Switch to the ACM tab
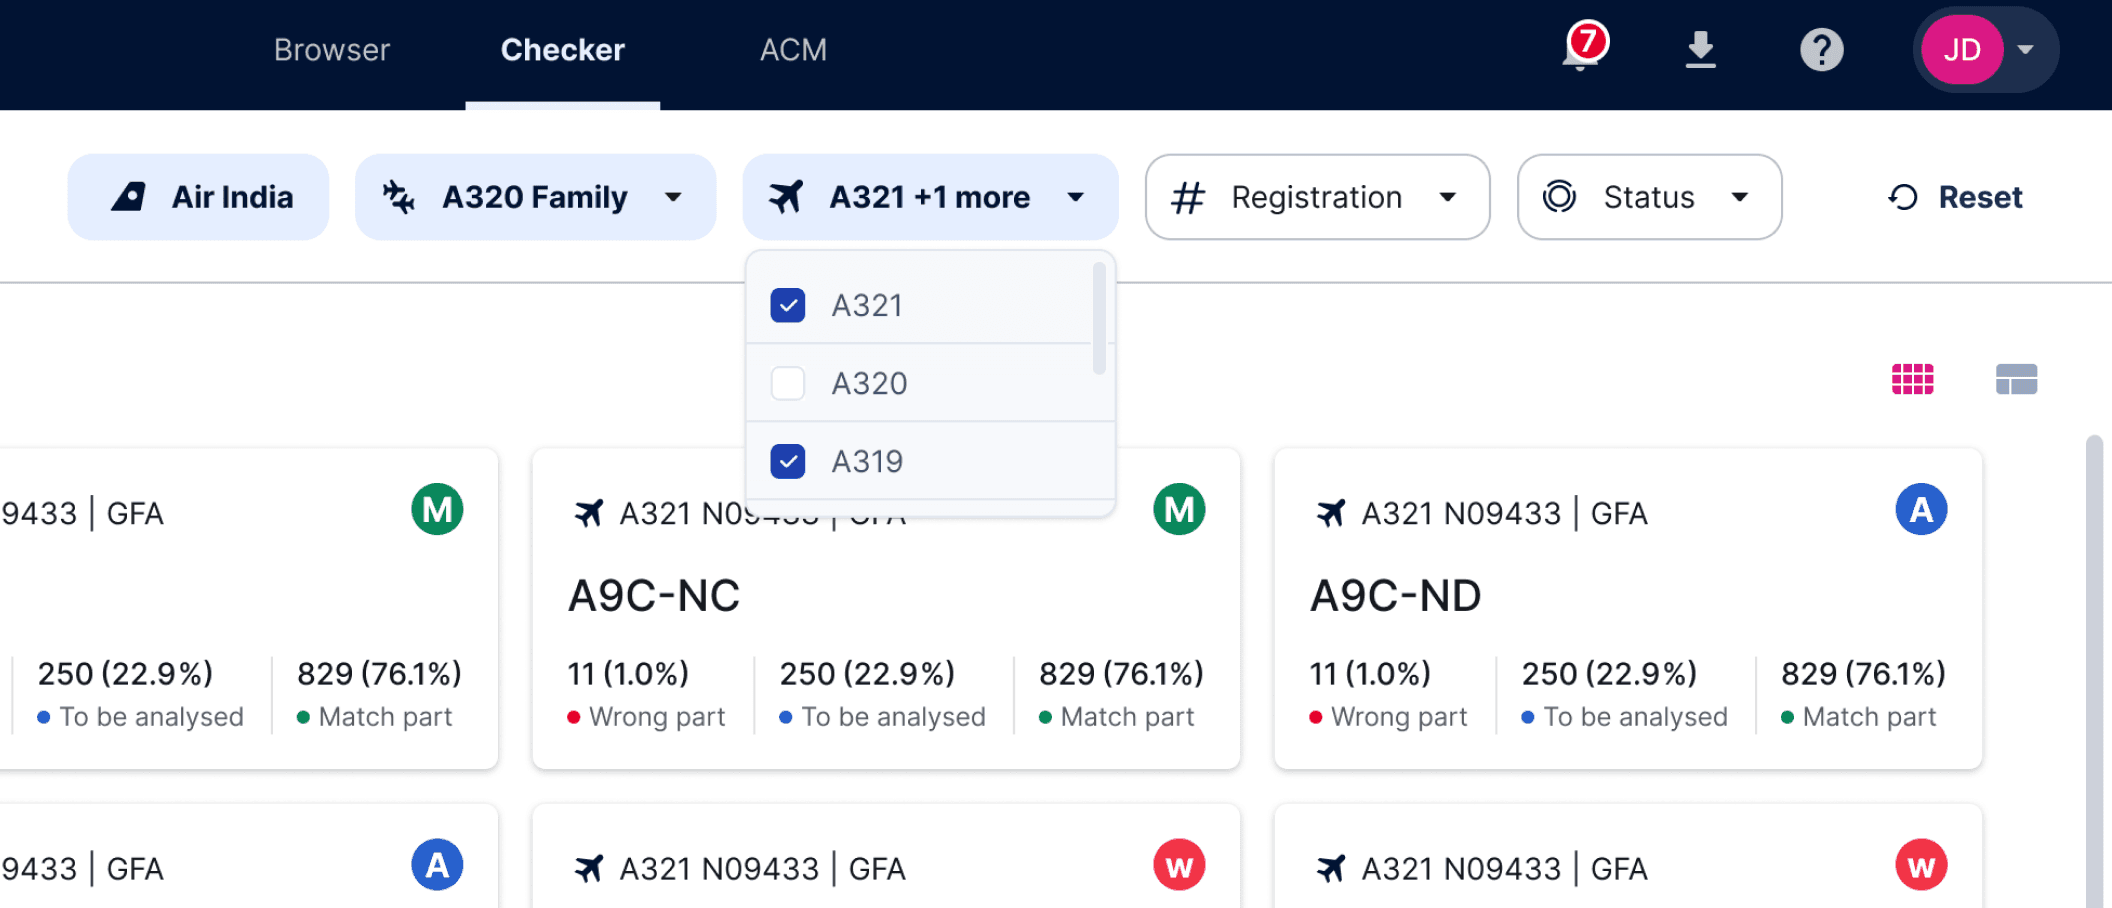 coord(793,50)
